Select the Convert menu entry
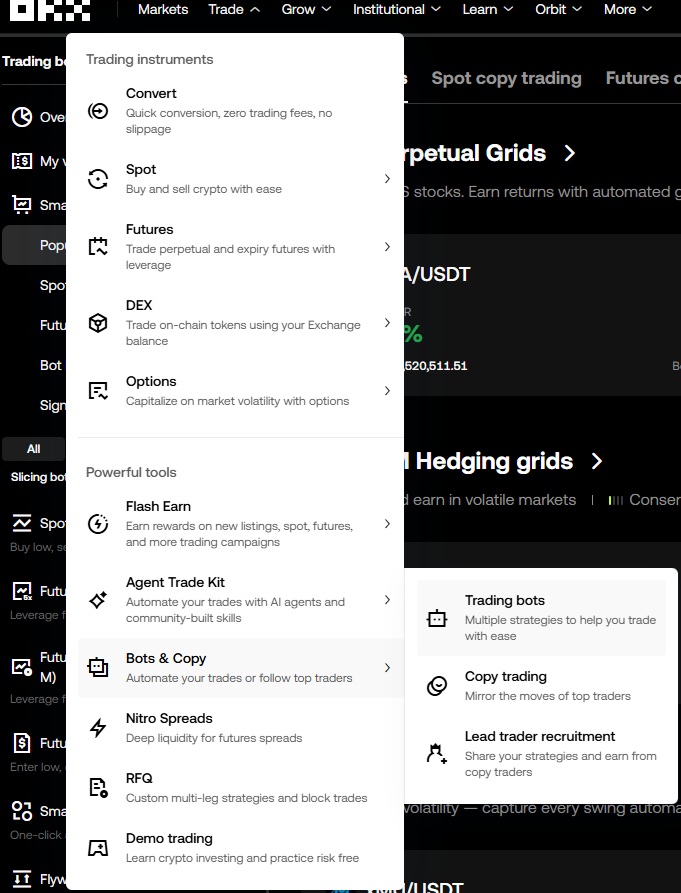The image size is (681, 893). (x=241, y=110)
